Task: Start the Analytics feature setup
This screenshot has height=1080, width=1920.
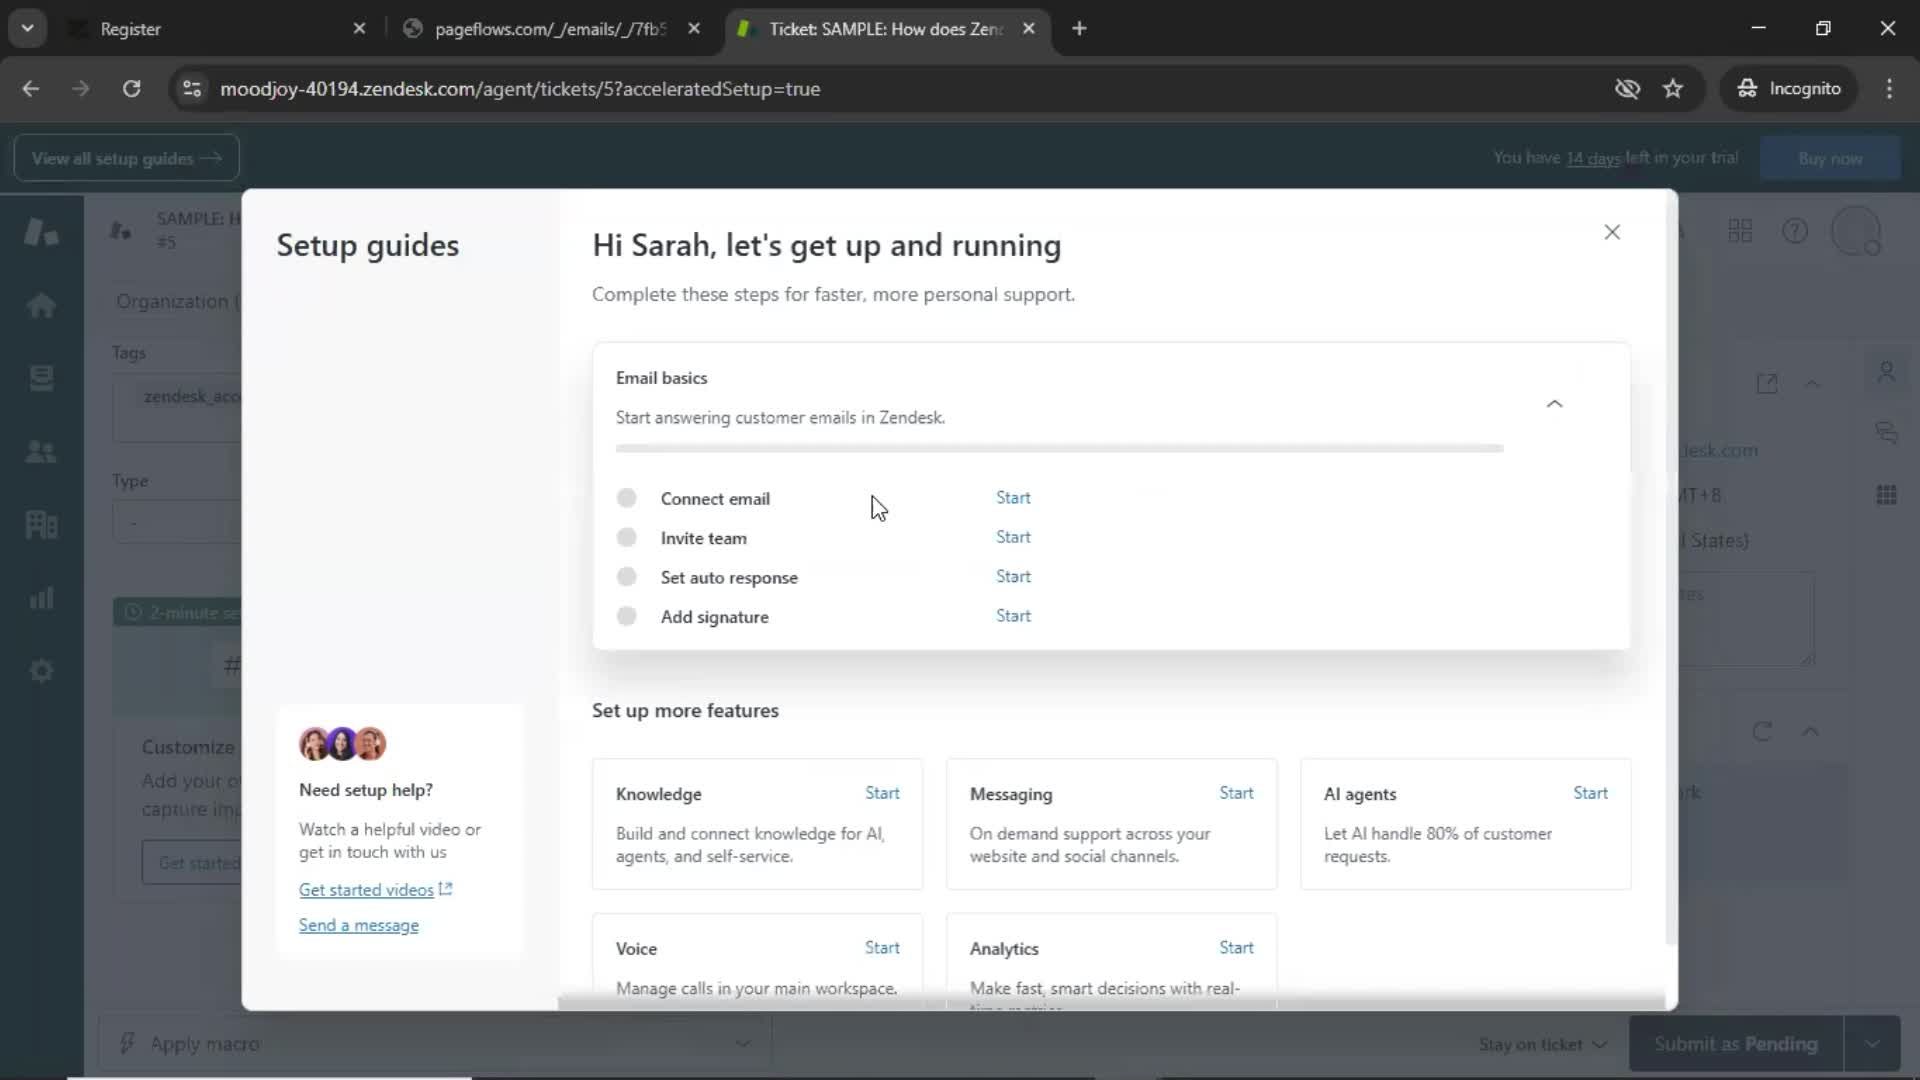Action: 1235,948
